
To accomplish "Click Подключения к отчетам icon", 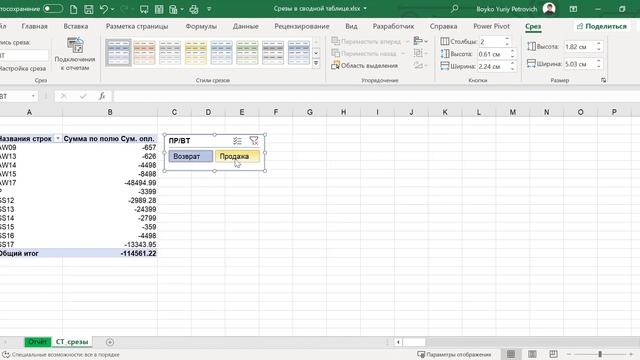I will pyautogui.click(x=75, y=54).
